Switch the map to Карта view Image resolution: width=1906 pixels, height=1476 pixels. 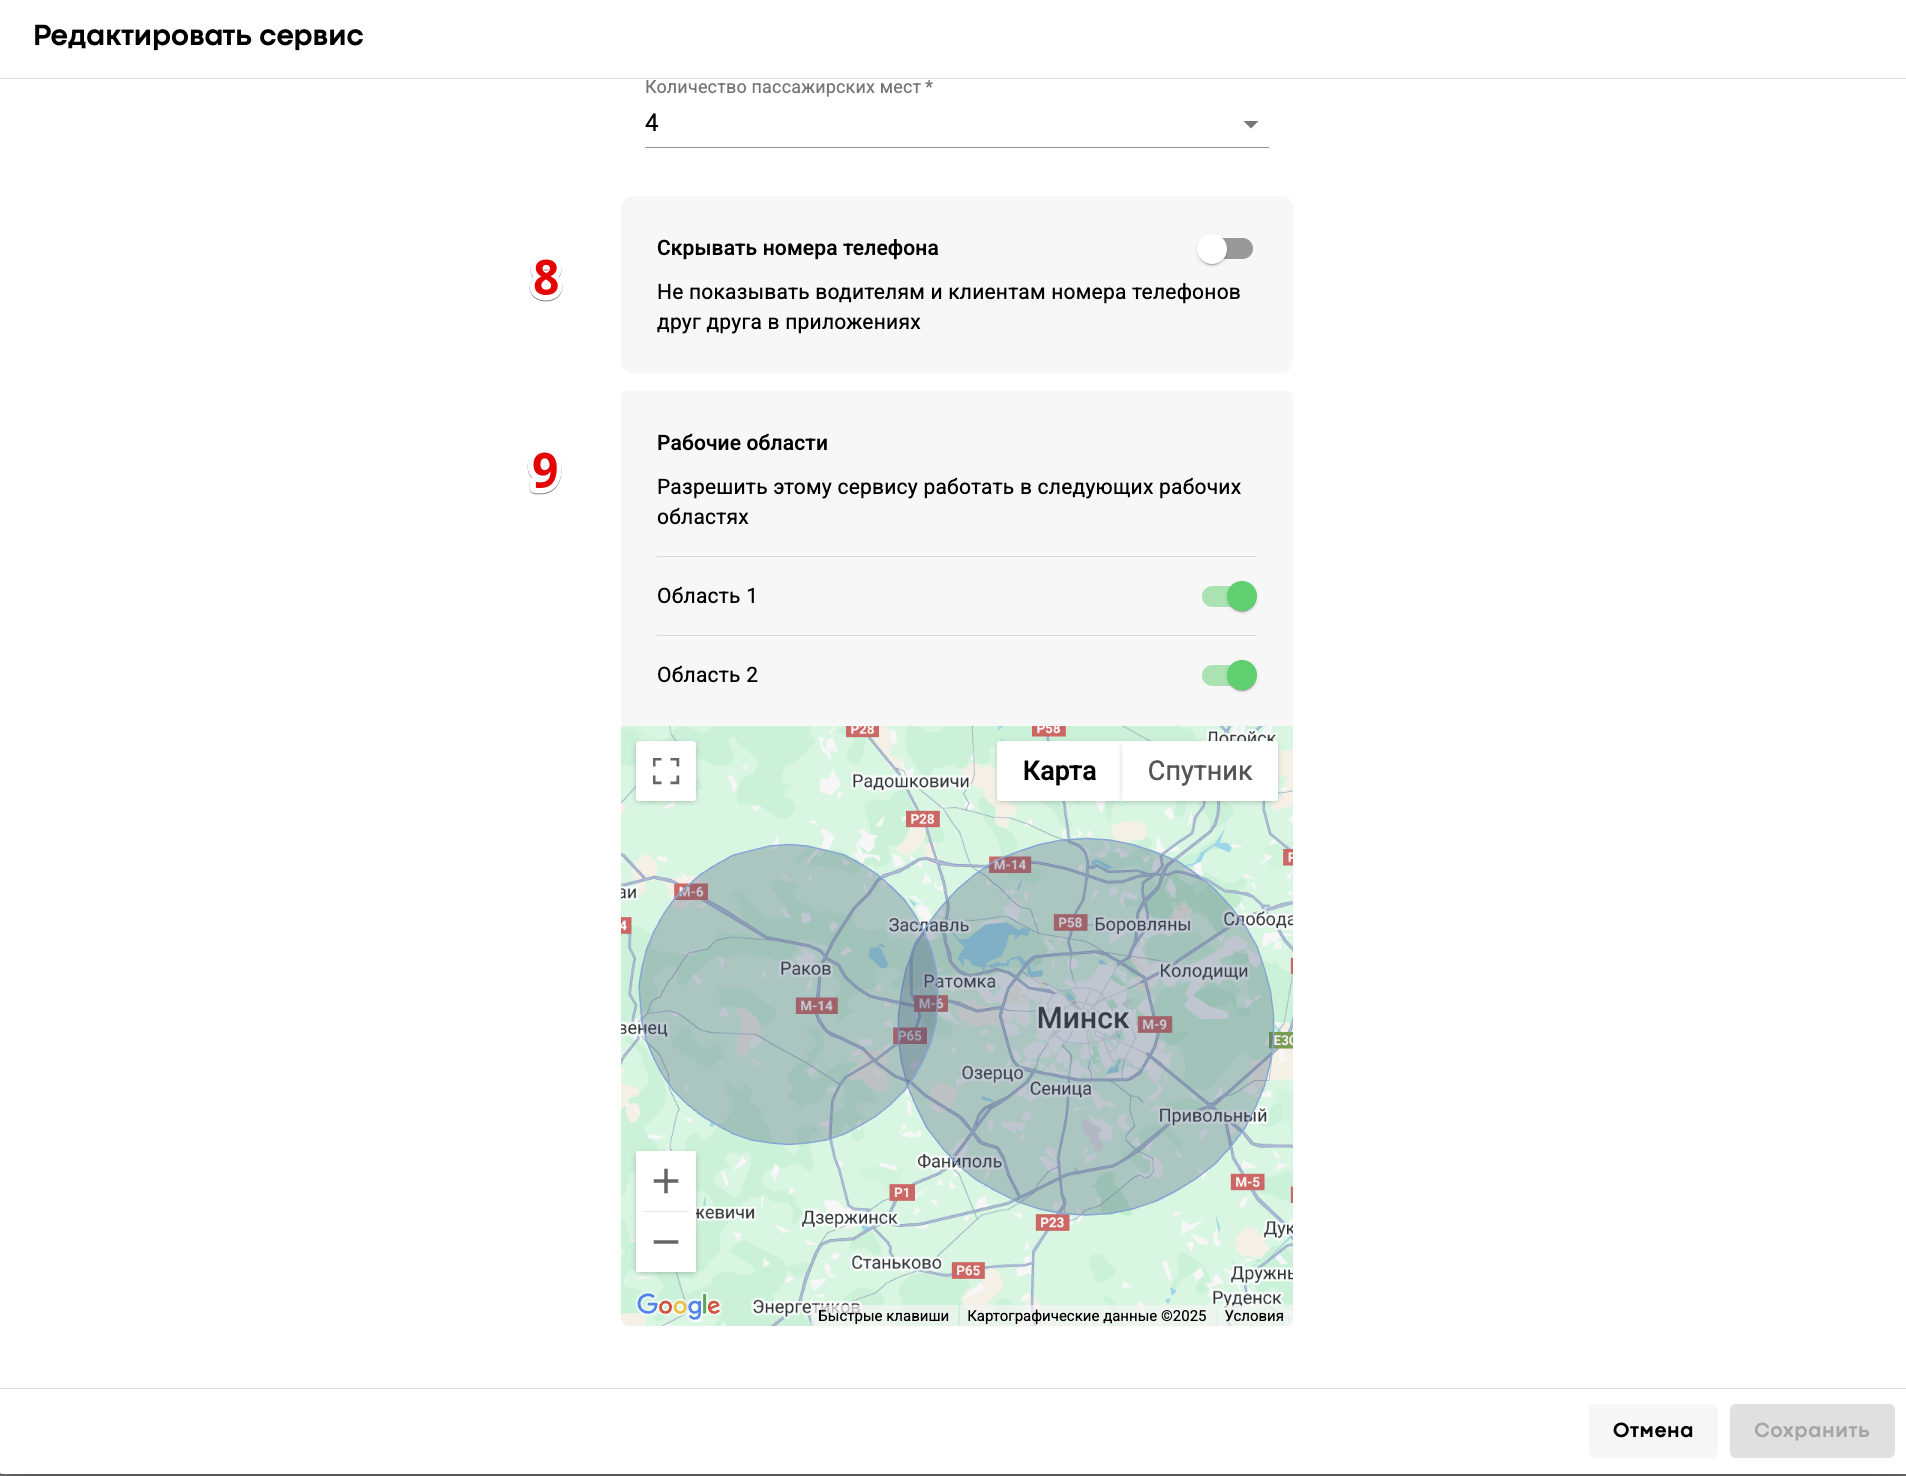coord(1059,771)
